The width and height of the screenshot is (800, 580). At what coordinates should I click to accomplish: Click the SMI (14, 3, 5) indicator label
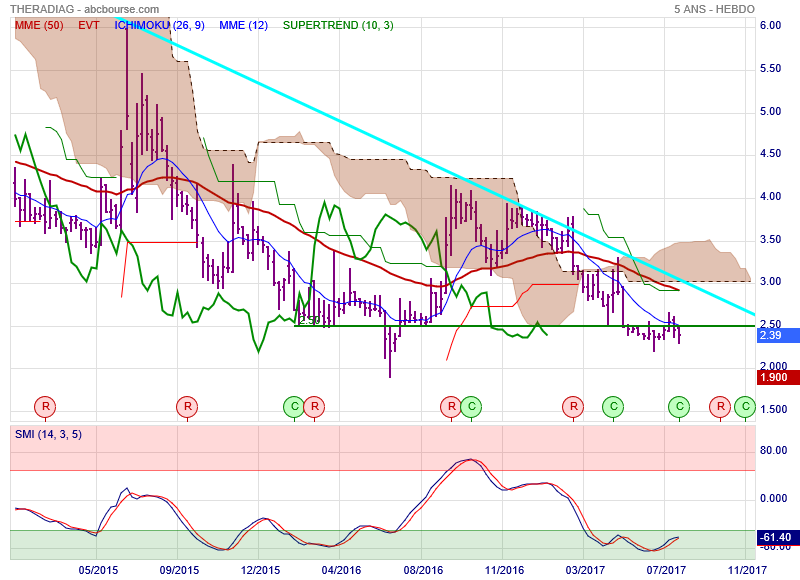click(x=50, y=434)
